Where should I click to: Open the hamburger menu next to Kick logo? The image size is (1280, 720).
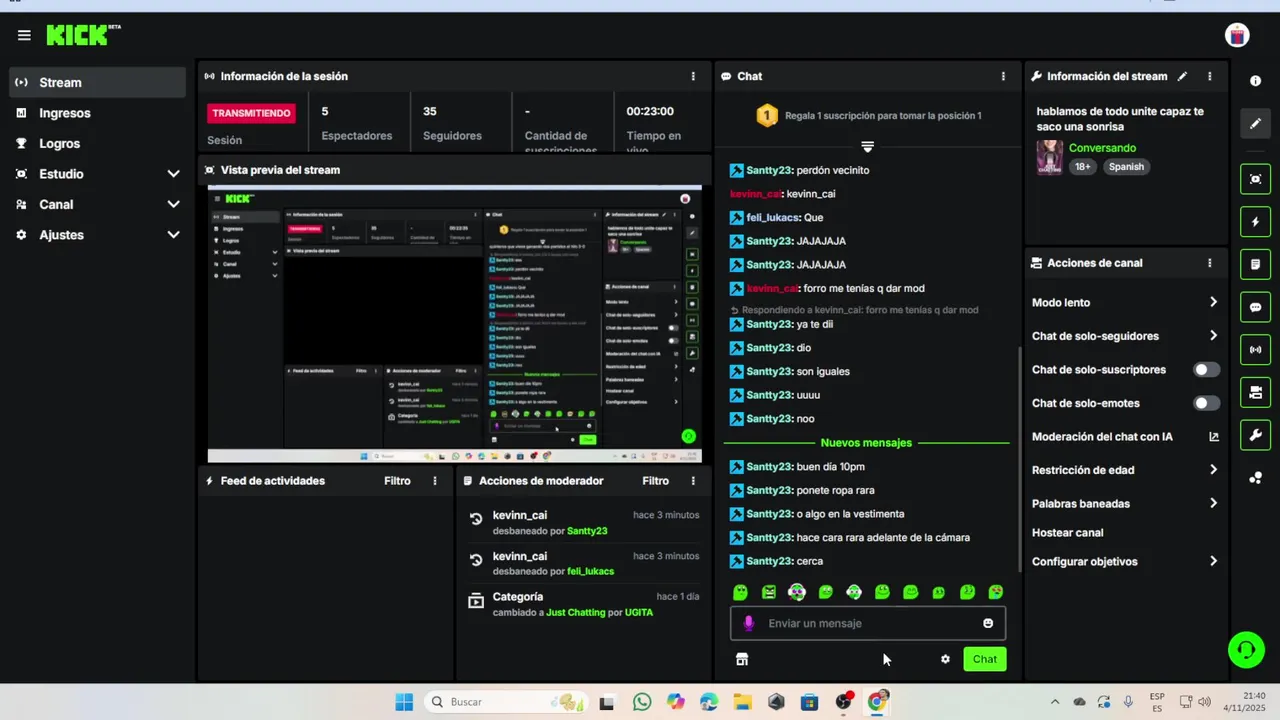pyautogui.click(x=24, y=35)
